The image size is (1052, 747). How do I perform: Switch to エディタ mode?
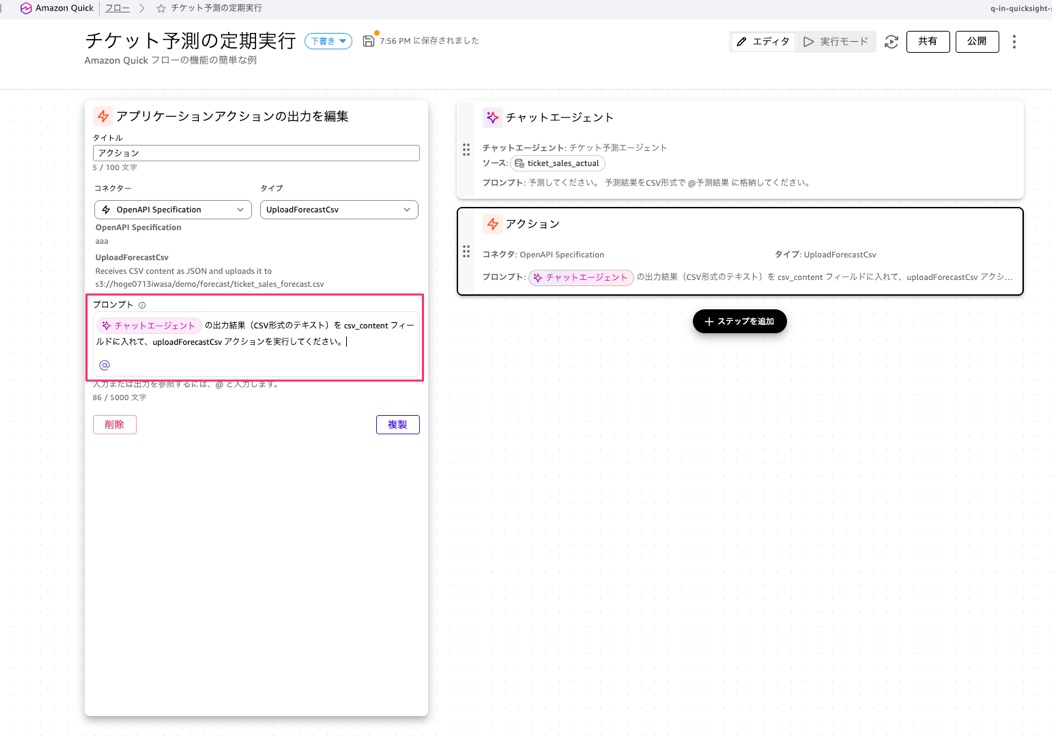(x=763, y=42)
